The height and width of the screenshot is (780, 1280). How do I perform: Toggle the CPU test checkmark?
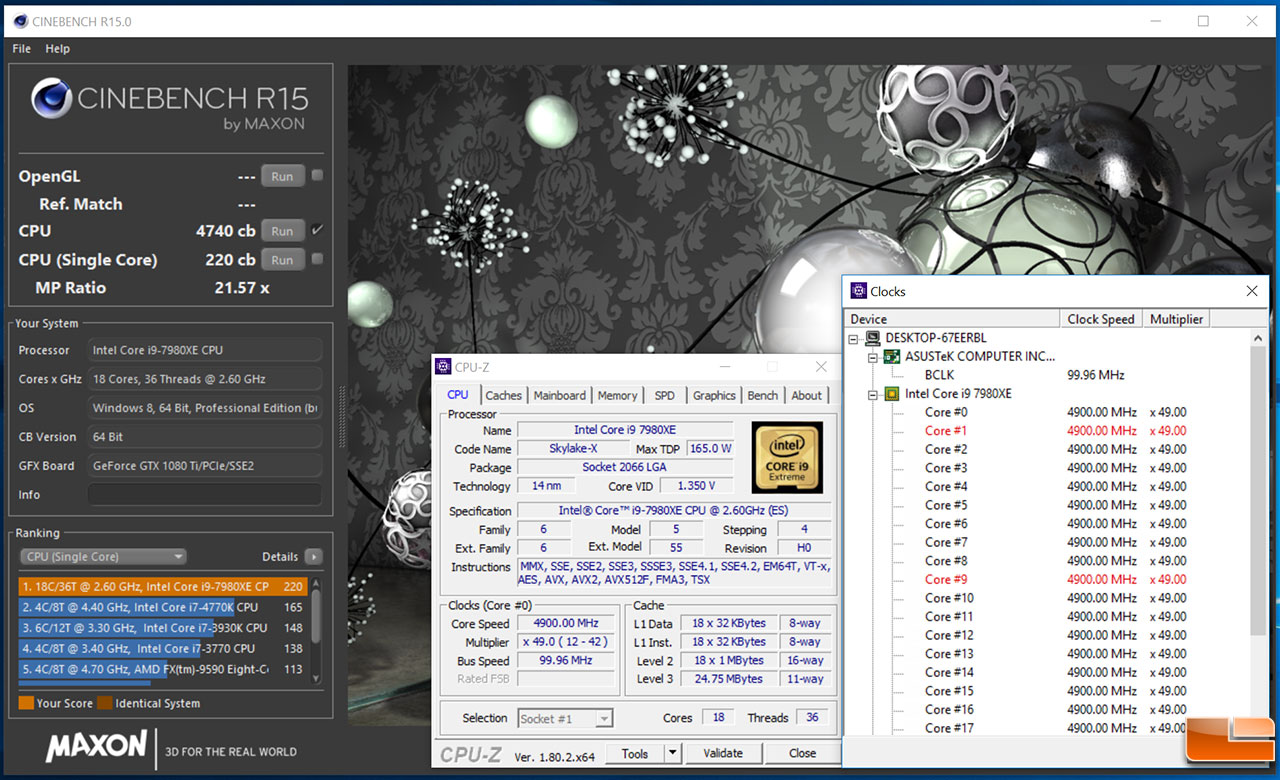pos(317,230)
